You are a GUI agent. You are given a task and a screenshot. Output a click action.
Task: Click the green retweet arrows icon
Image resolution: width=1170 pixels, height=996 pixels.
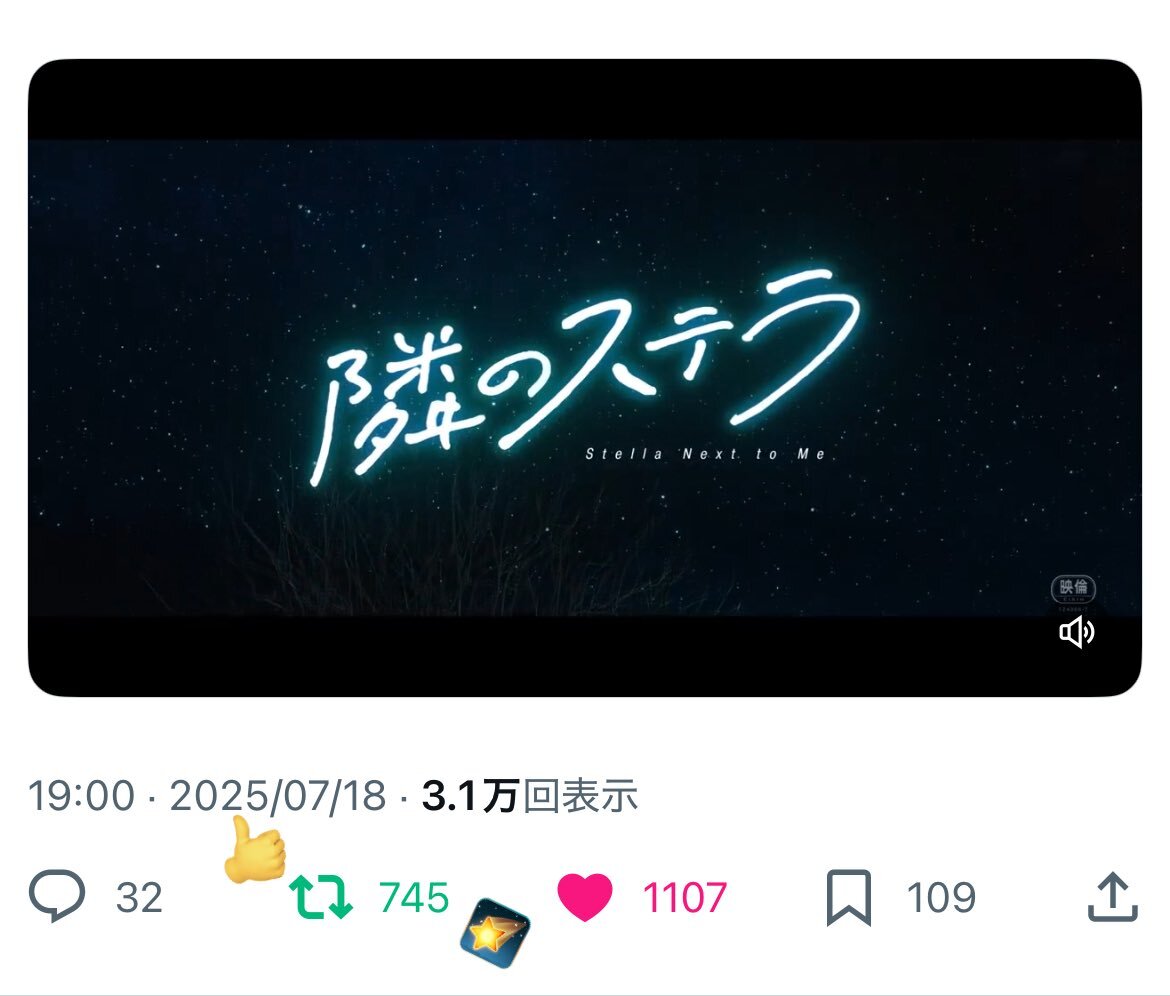pos(321,896)
